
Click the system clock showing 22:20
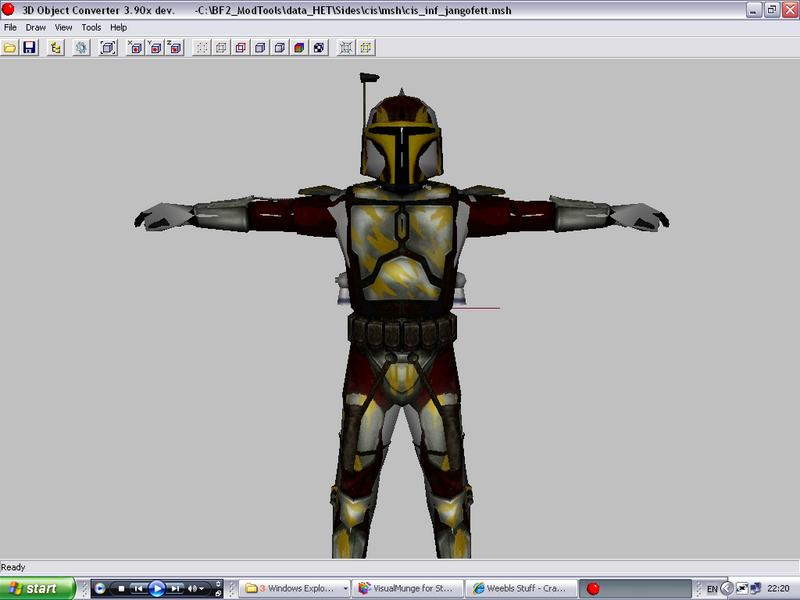tap(778, 589)
